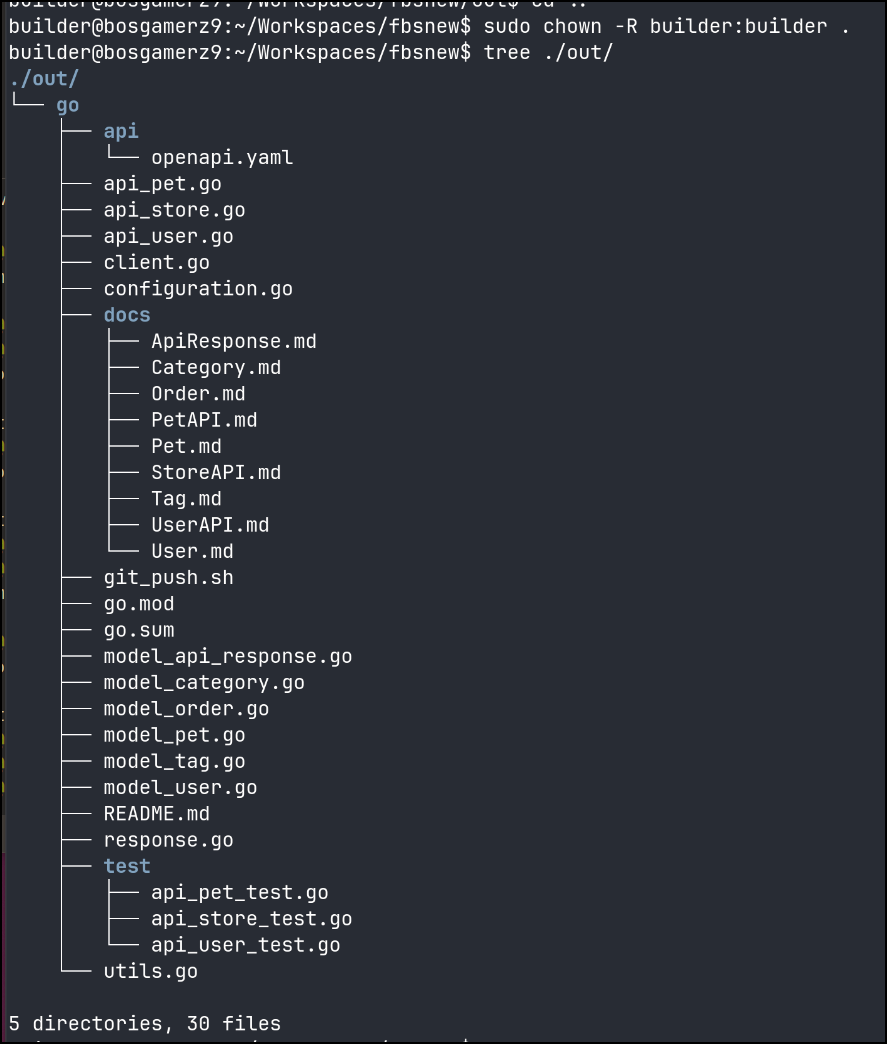Click the ./out/ root path
Image resolution: width=887 pixels, height=1044 pixels.
pos(44,79)
